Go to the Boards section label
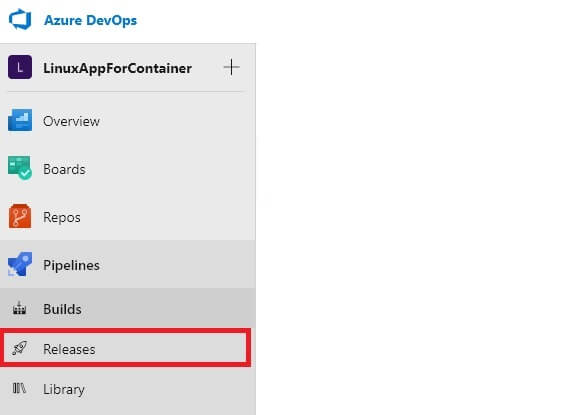Screen dimensions: 562x415 (64, 169)
